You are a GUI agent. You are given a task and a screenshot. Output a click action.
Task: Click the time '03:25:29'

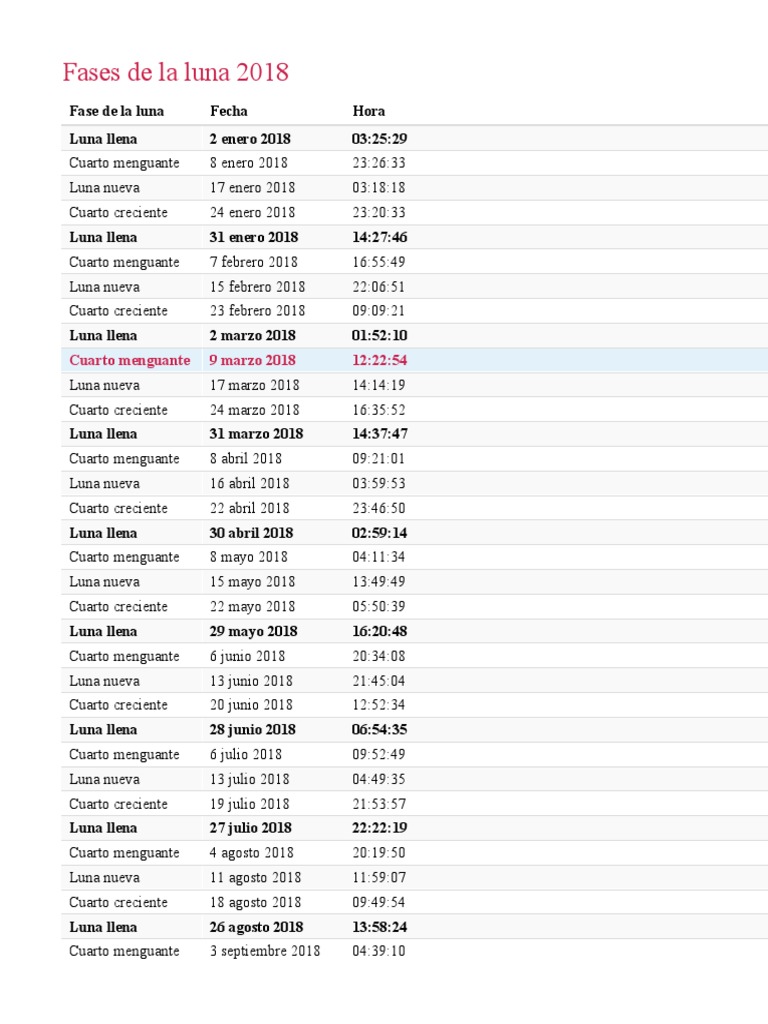click(x=380, y=139)
